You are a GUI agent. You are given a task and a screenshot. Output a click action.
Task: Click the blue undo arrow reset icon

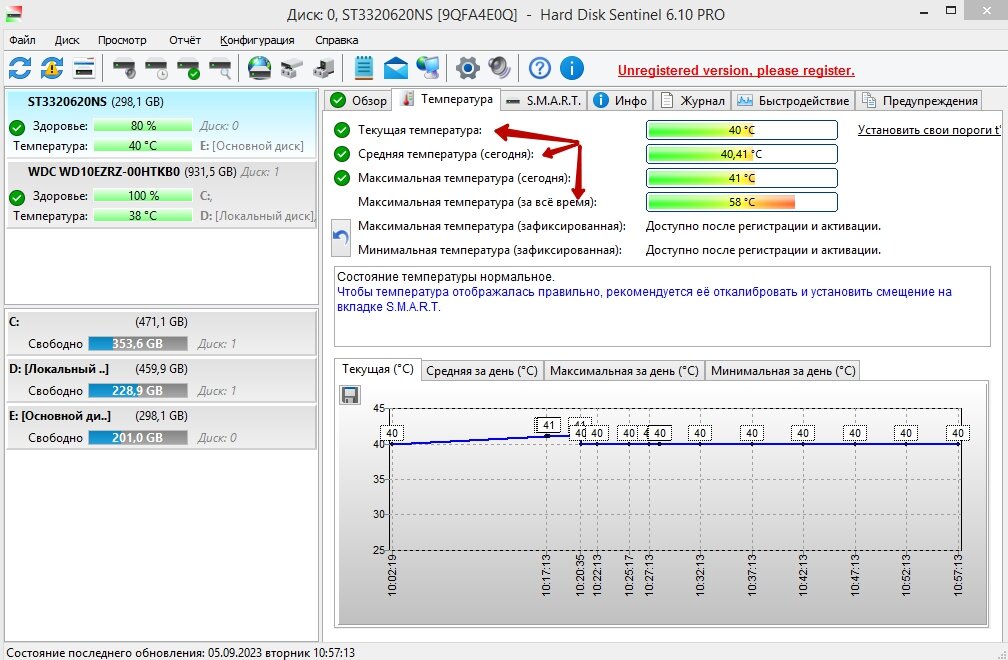tap(341, 238)
